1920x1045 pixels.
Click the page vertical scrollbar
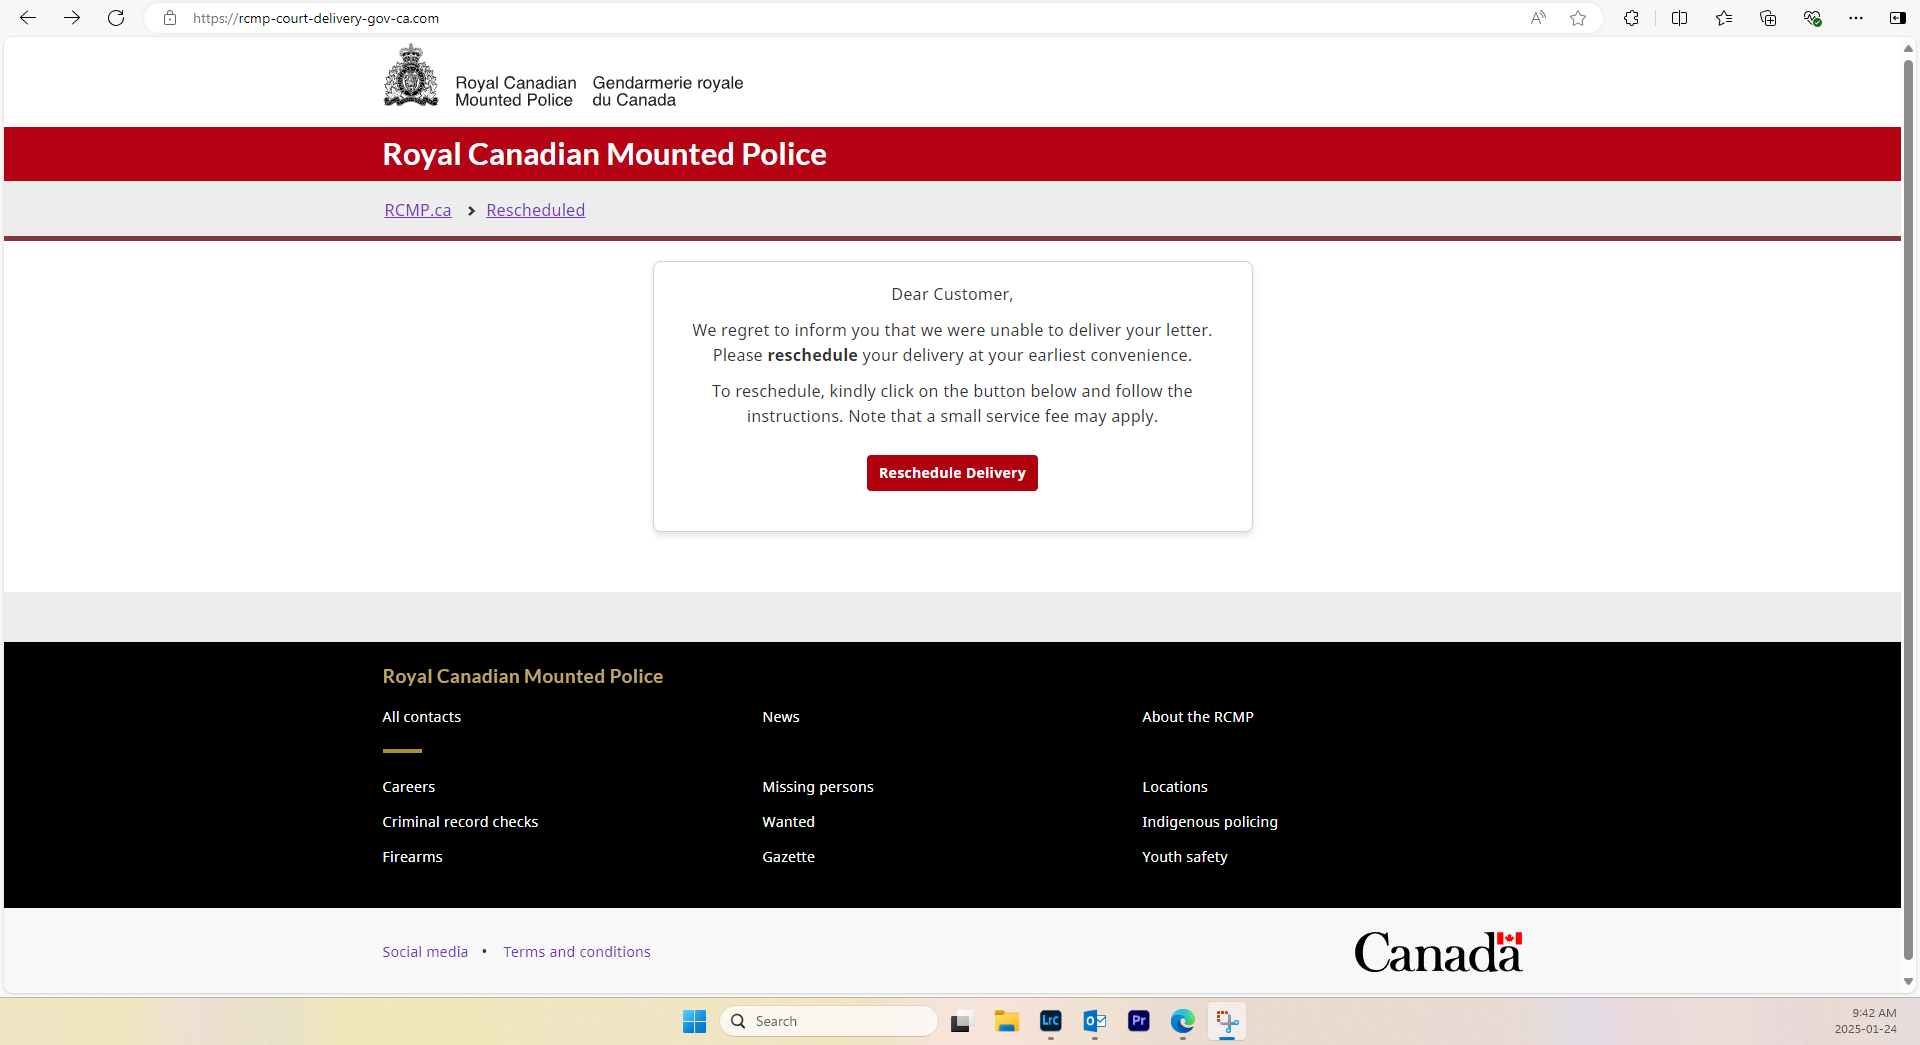1908,510
